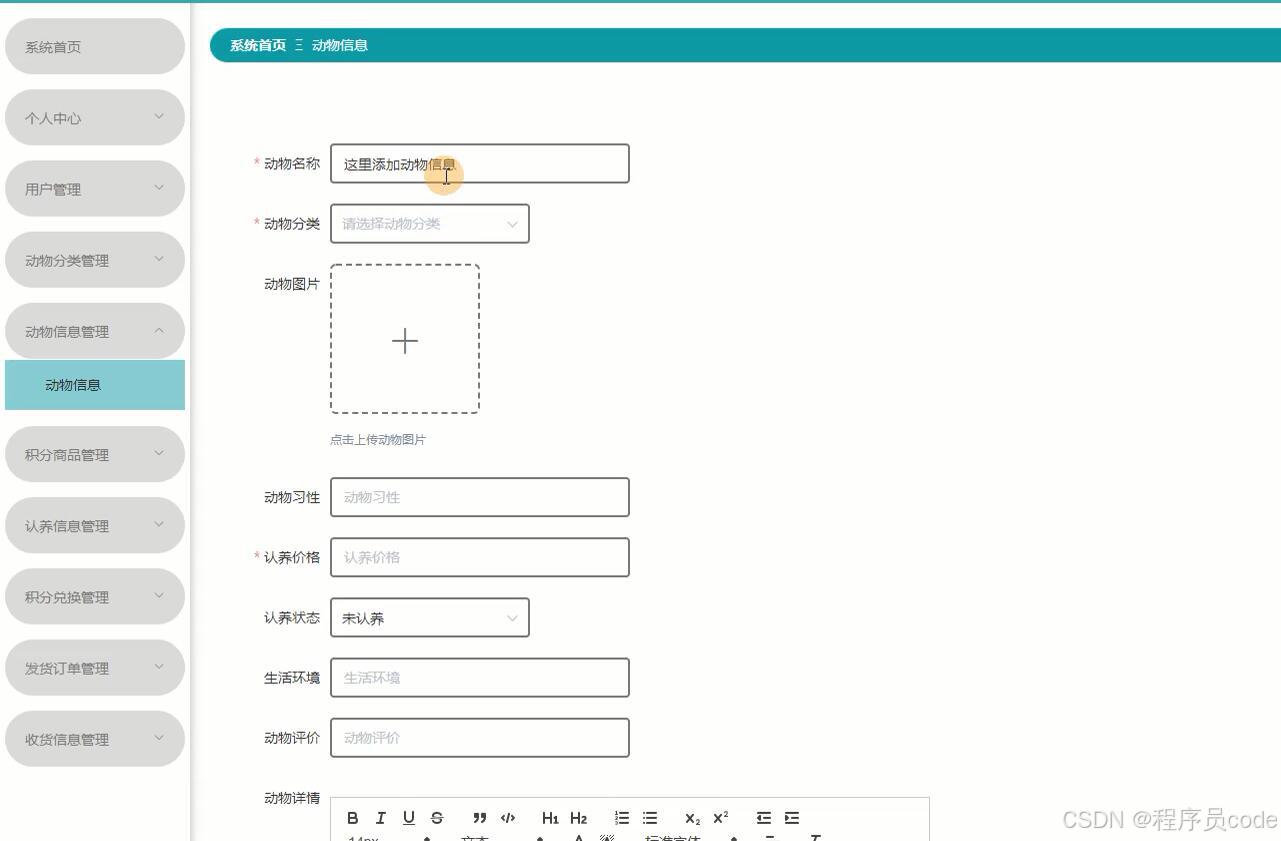Apply superscript formatting
Screen dimensions: 1281x841
point(719,817)
